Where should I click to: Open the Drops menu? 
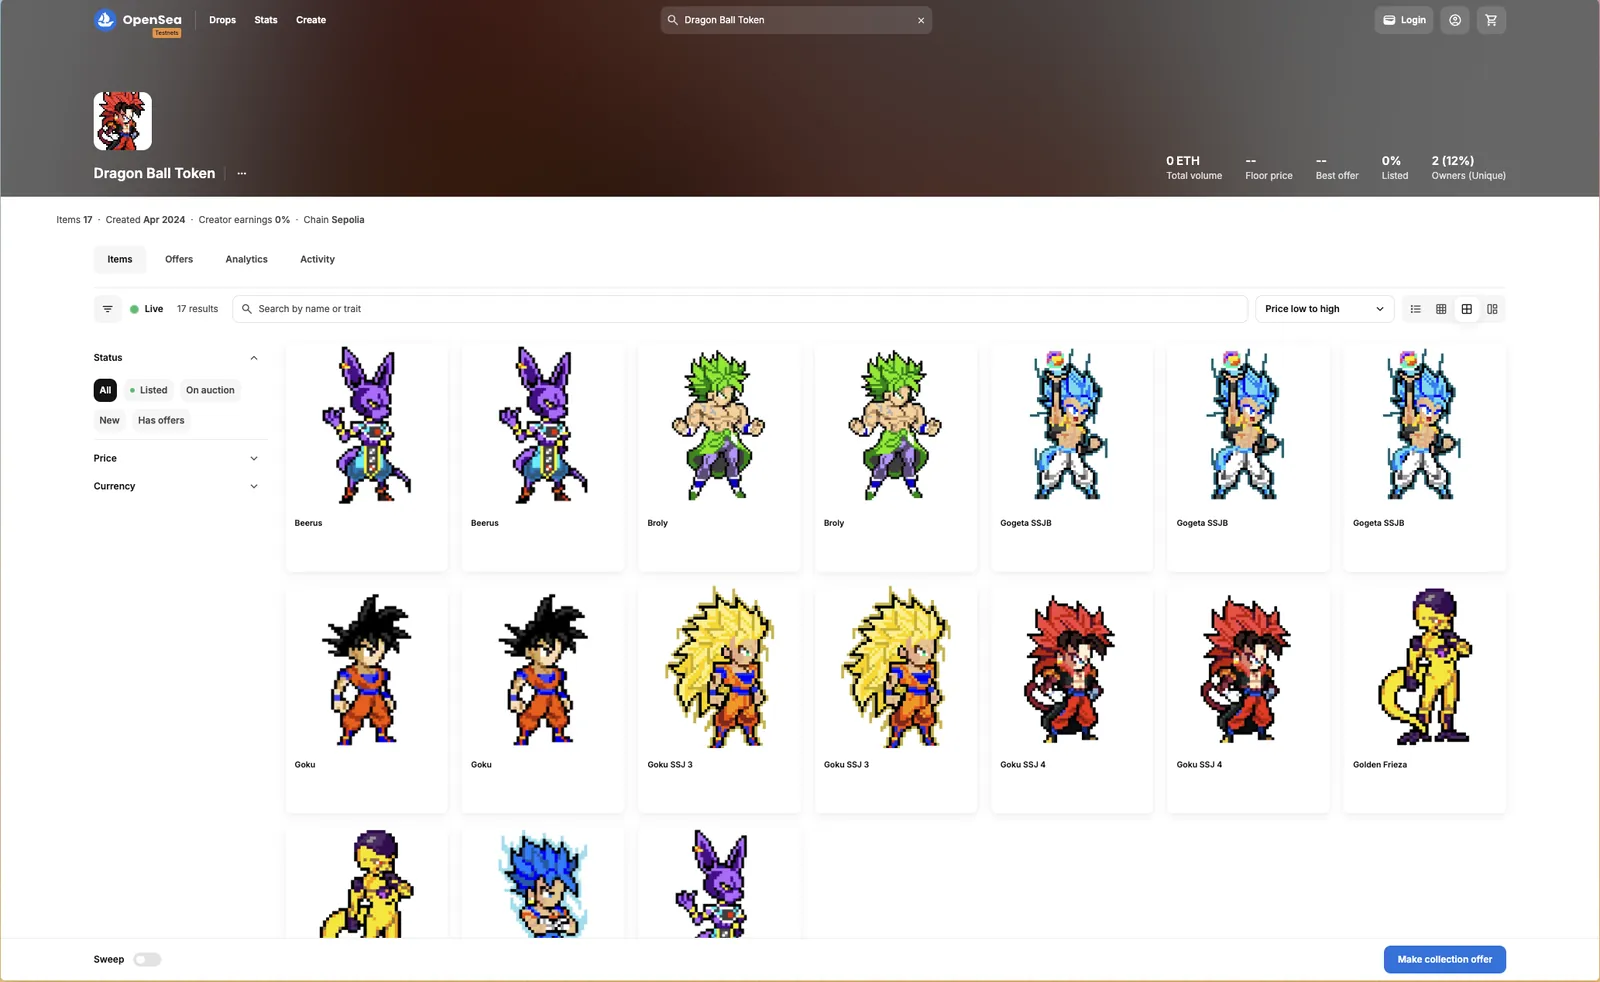click(x=222, y=20)
